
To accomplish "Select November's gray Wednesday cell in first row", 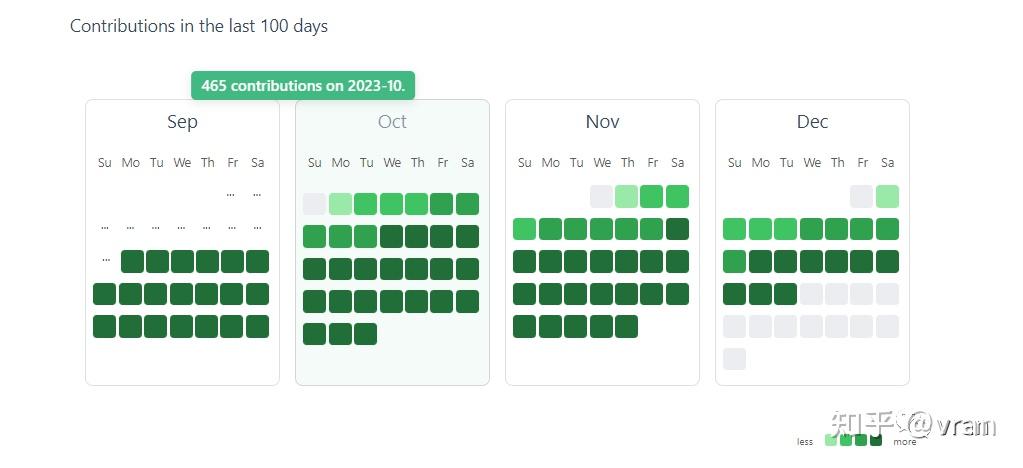I will (x=601, y=196).
